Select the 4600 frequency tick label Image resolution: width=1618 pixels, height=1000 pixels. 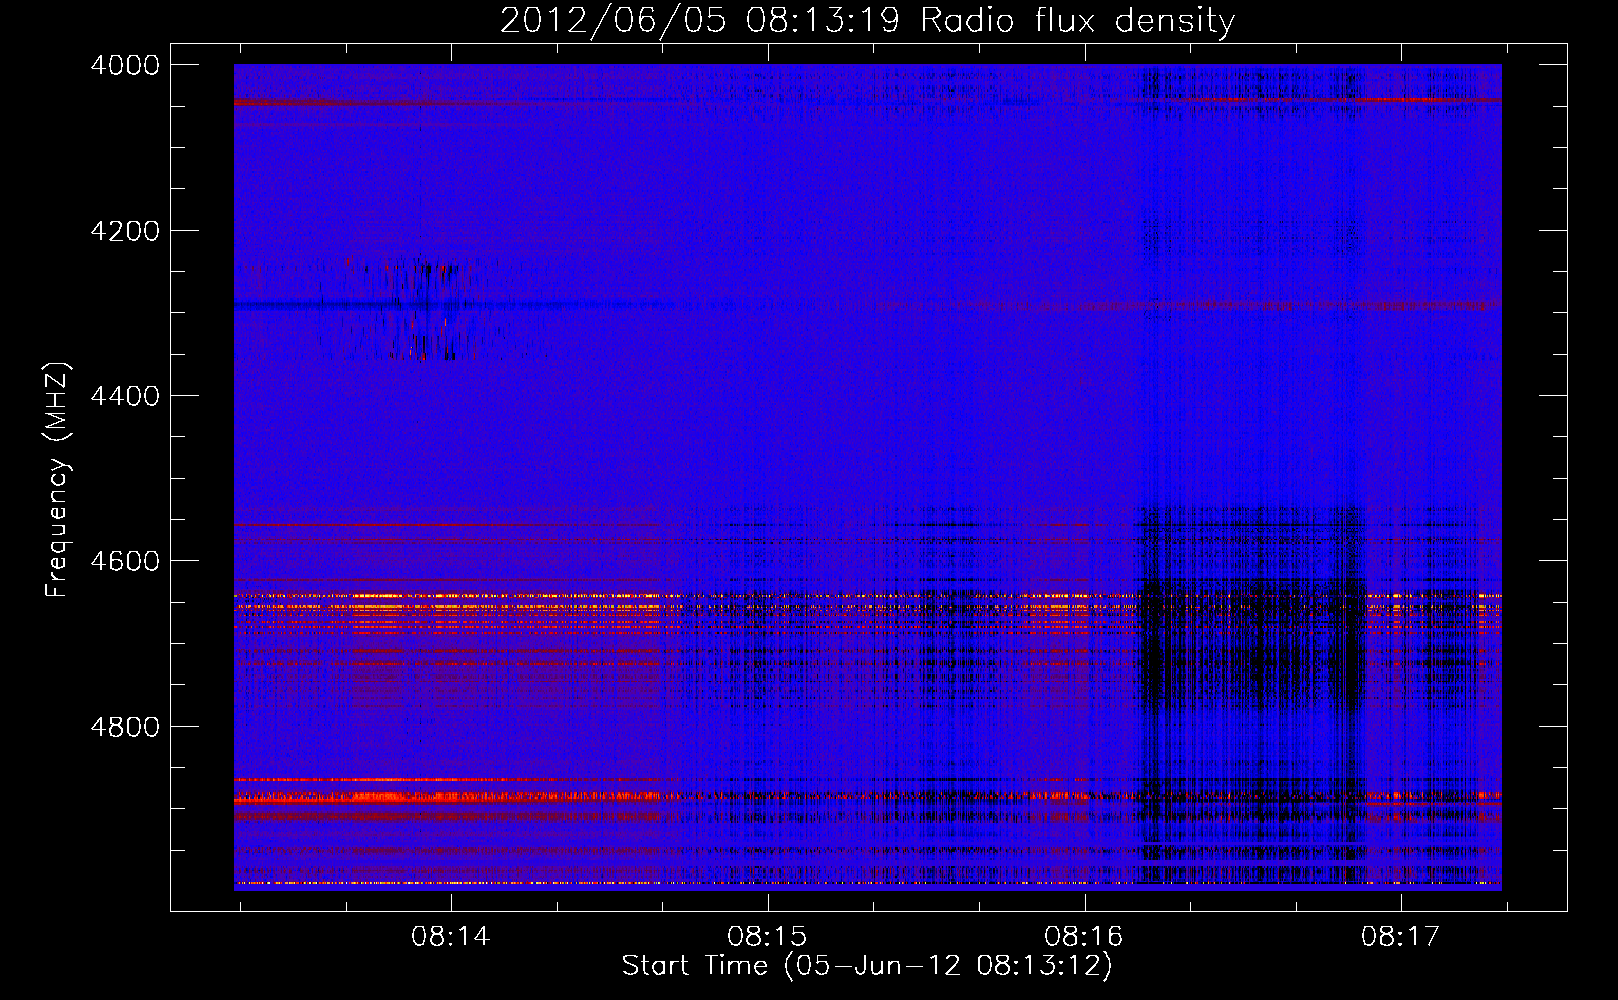(x=125, y=561)
